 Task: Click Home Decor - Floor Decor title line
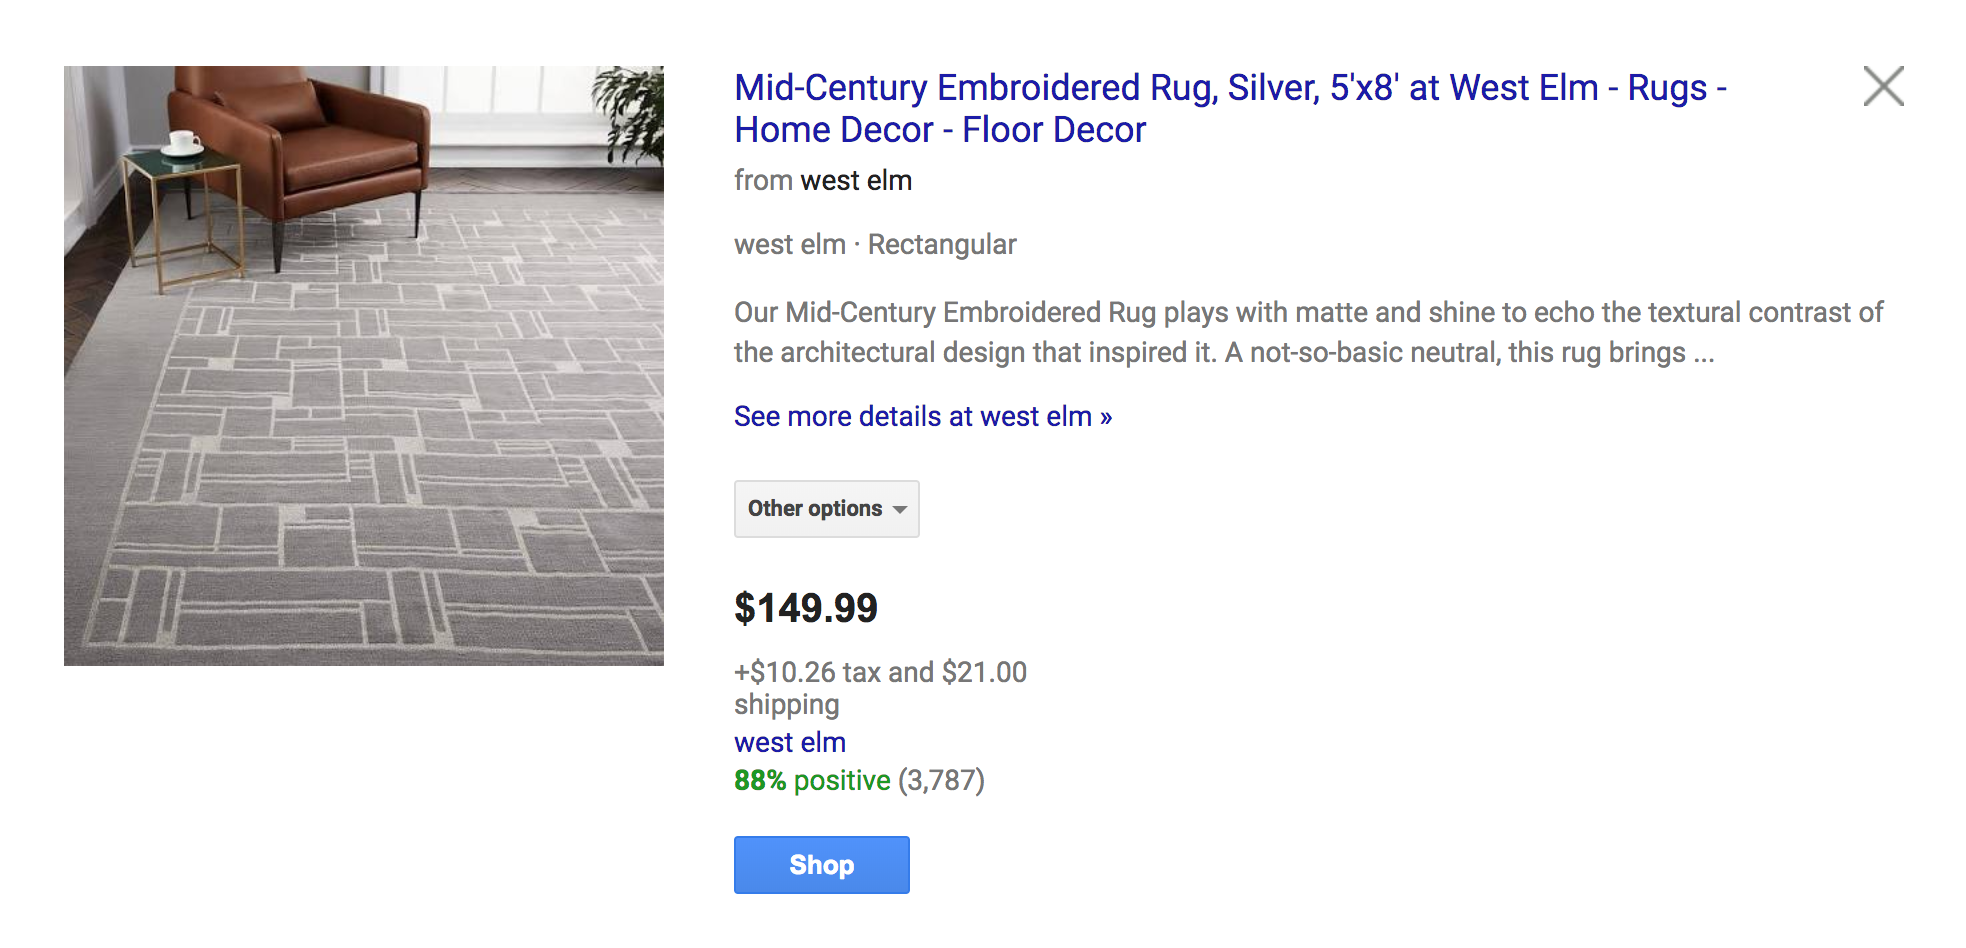(940, 130)
